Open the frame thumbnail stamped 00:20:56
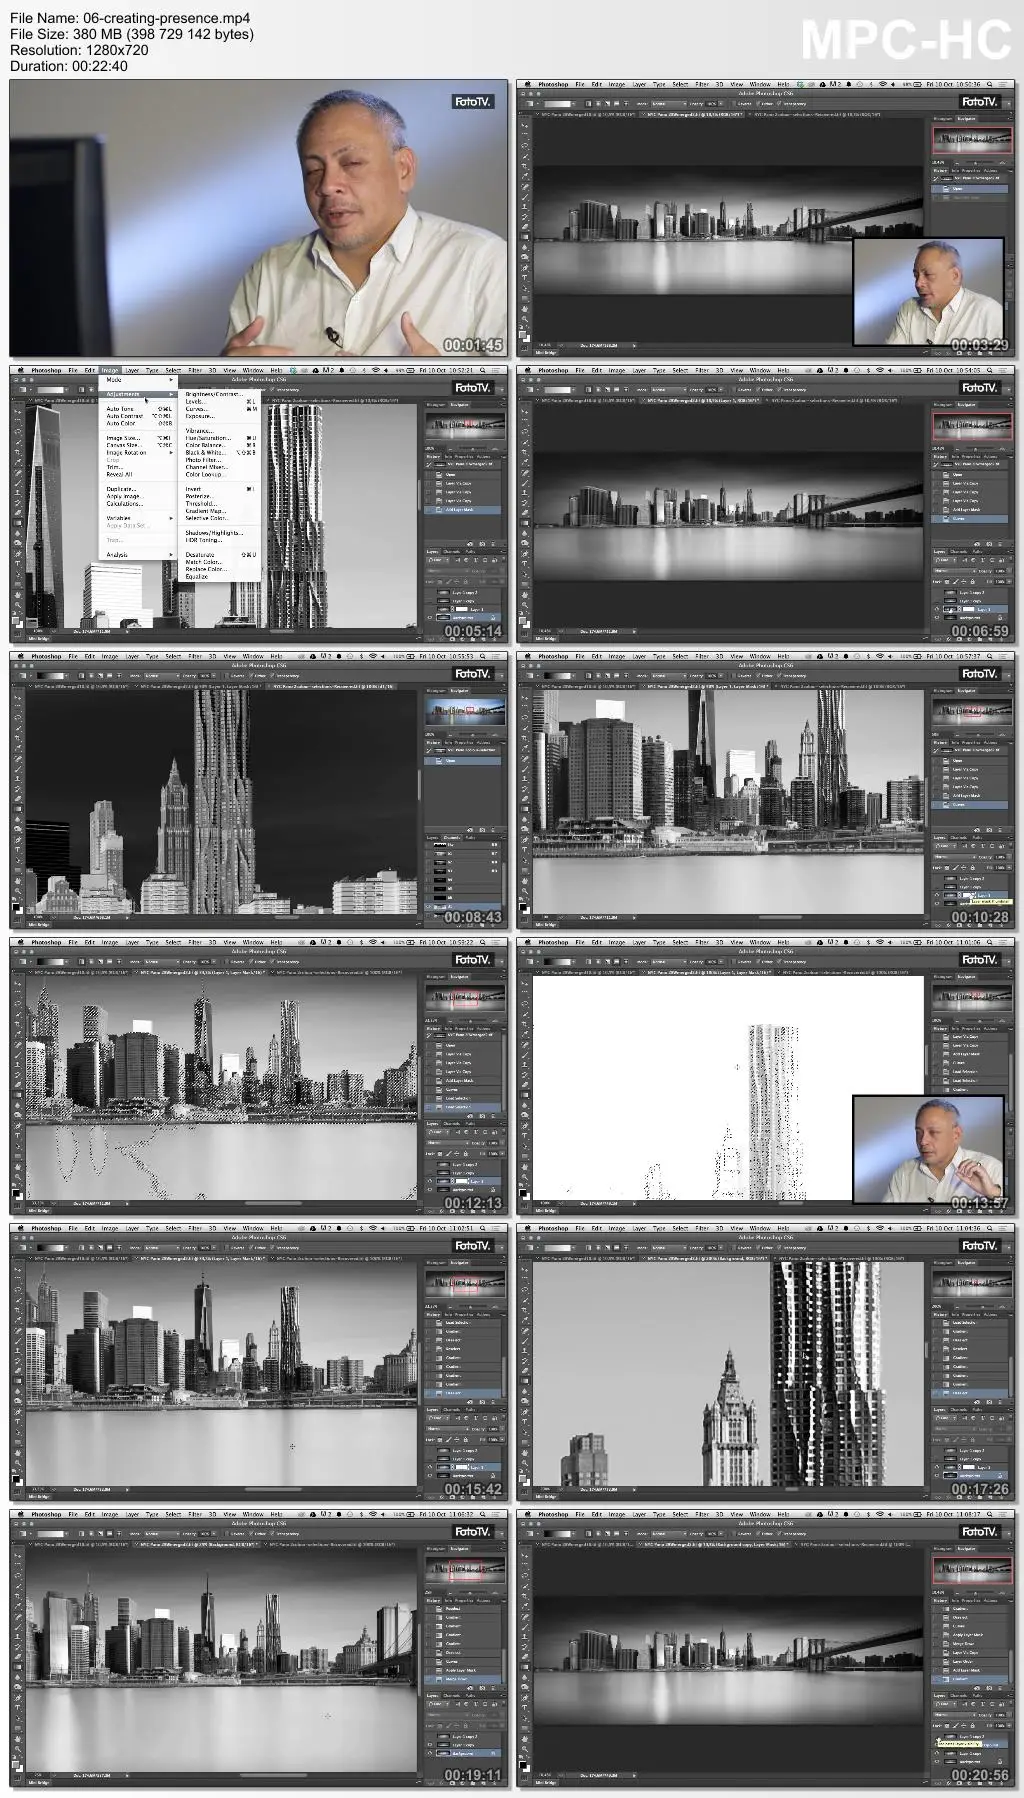 766,1648
